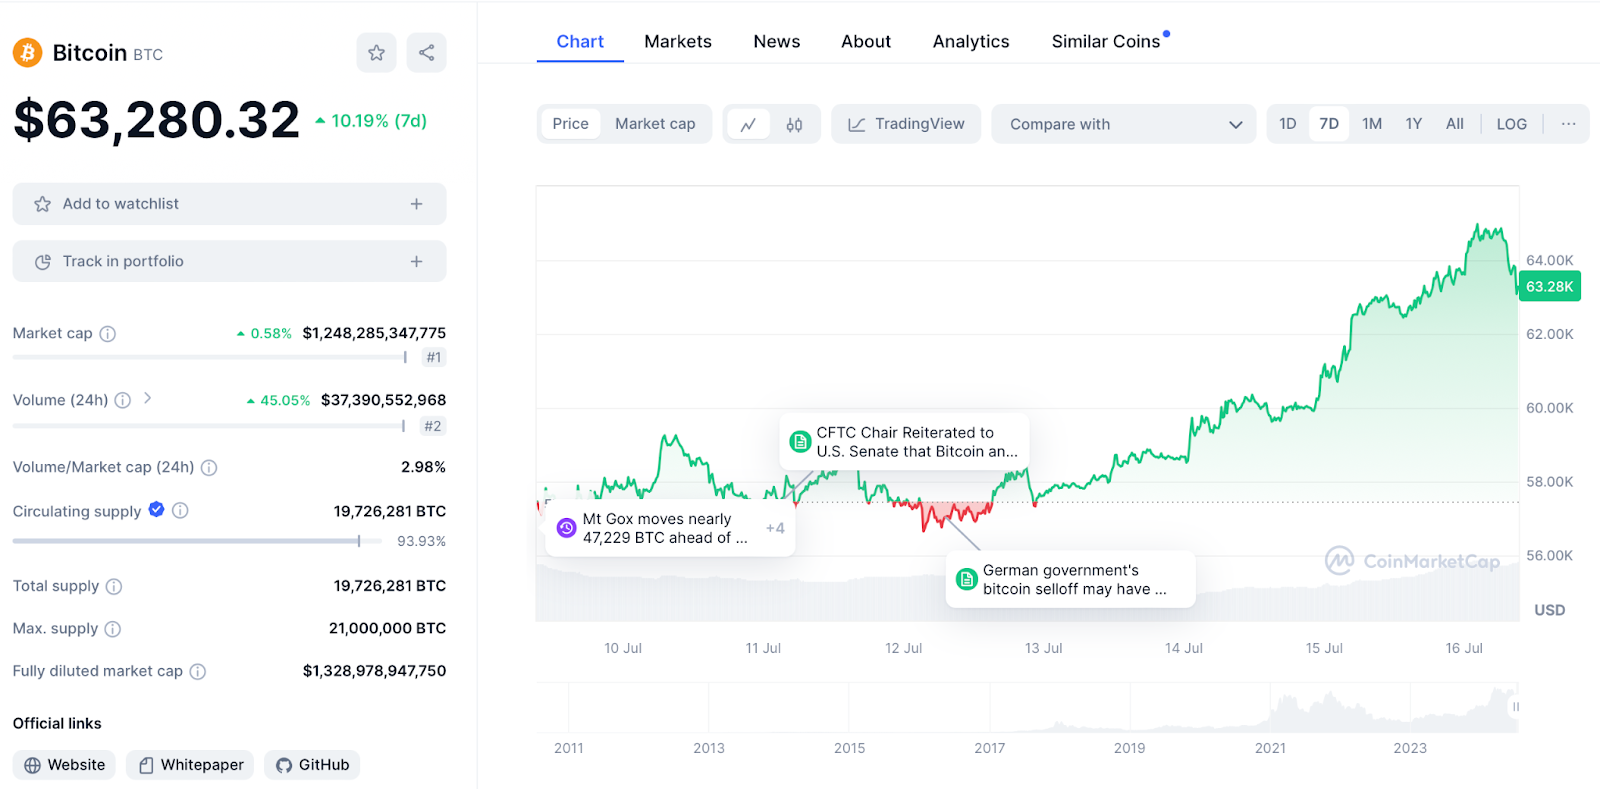This screenshot has height=789, width=1600.
Task: Click plus icon in Add to watchlist
Action: (x=417, y=204)
